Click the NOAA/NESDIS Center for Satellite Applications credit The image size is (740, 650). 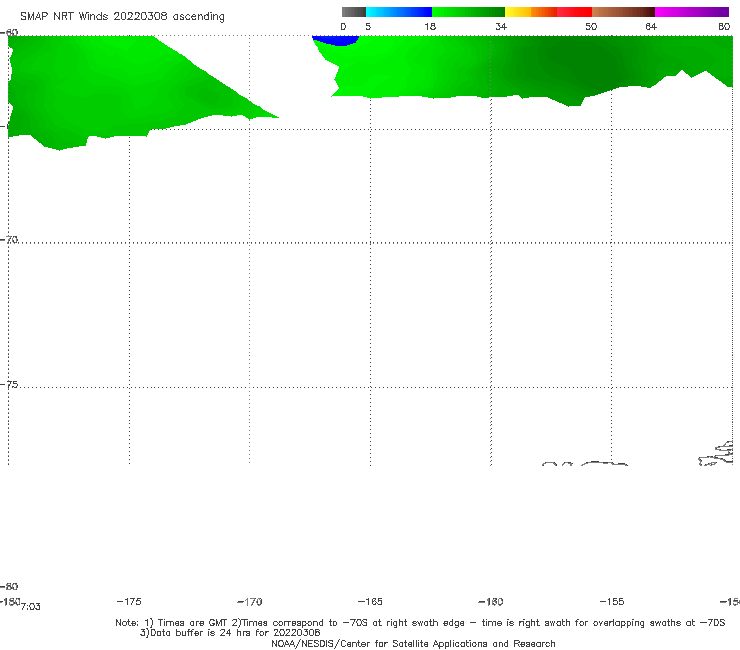pyautogui.click(x=413, y=643)
